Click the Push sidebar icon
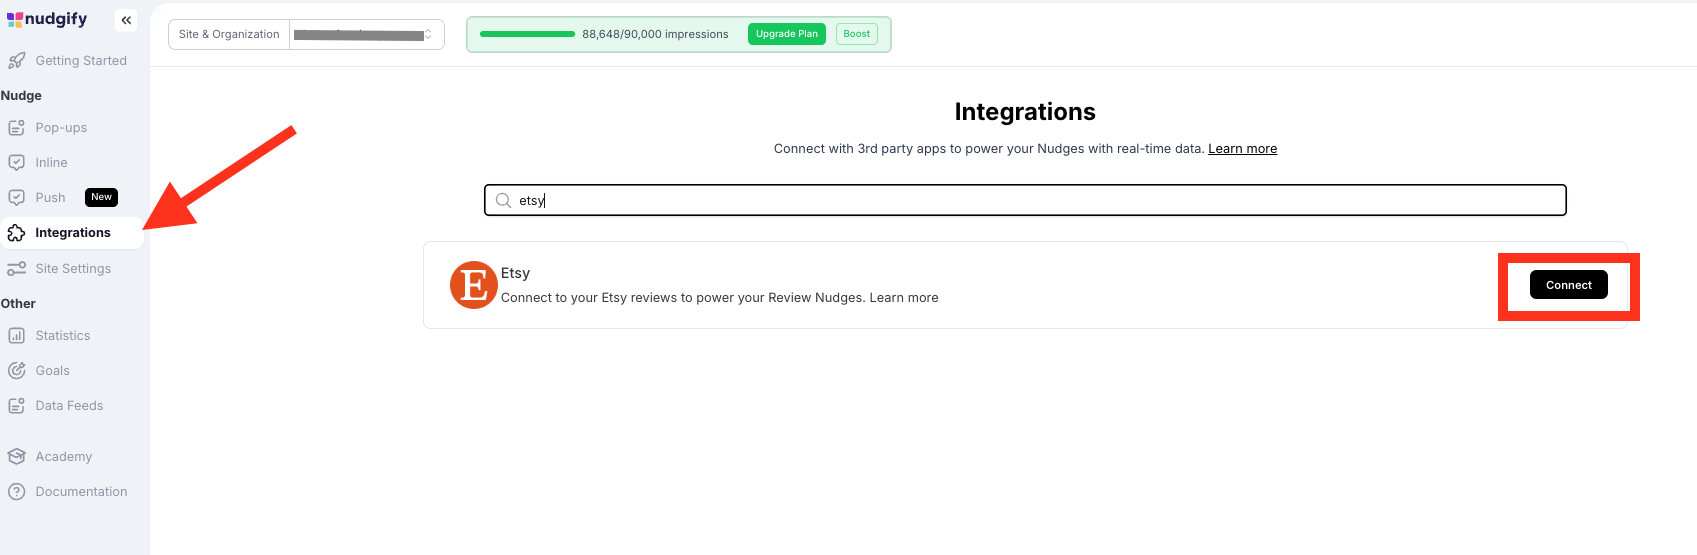Image resolution: width=1697 pixels, height=555 pixels. [16, 198]
